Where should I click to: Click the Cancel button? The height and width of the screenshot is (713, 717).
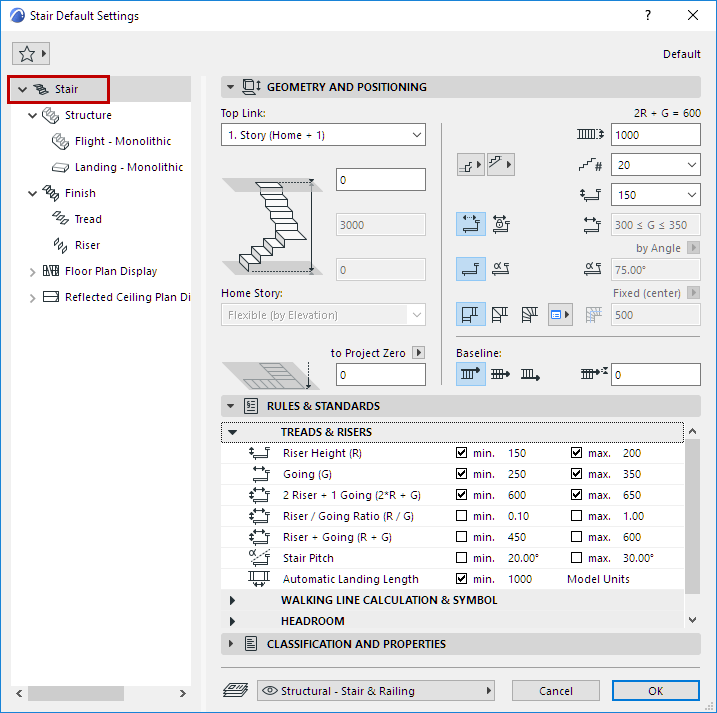[556, 691]
